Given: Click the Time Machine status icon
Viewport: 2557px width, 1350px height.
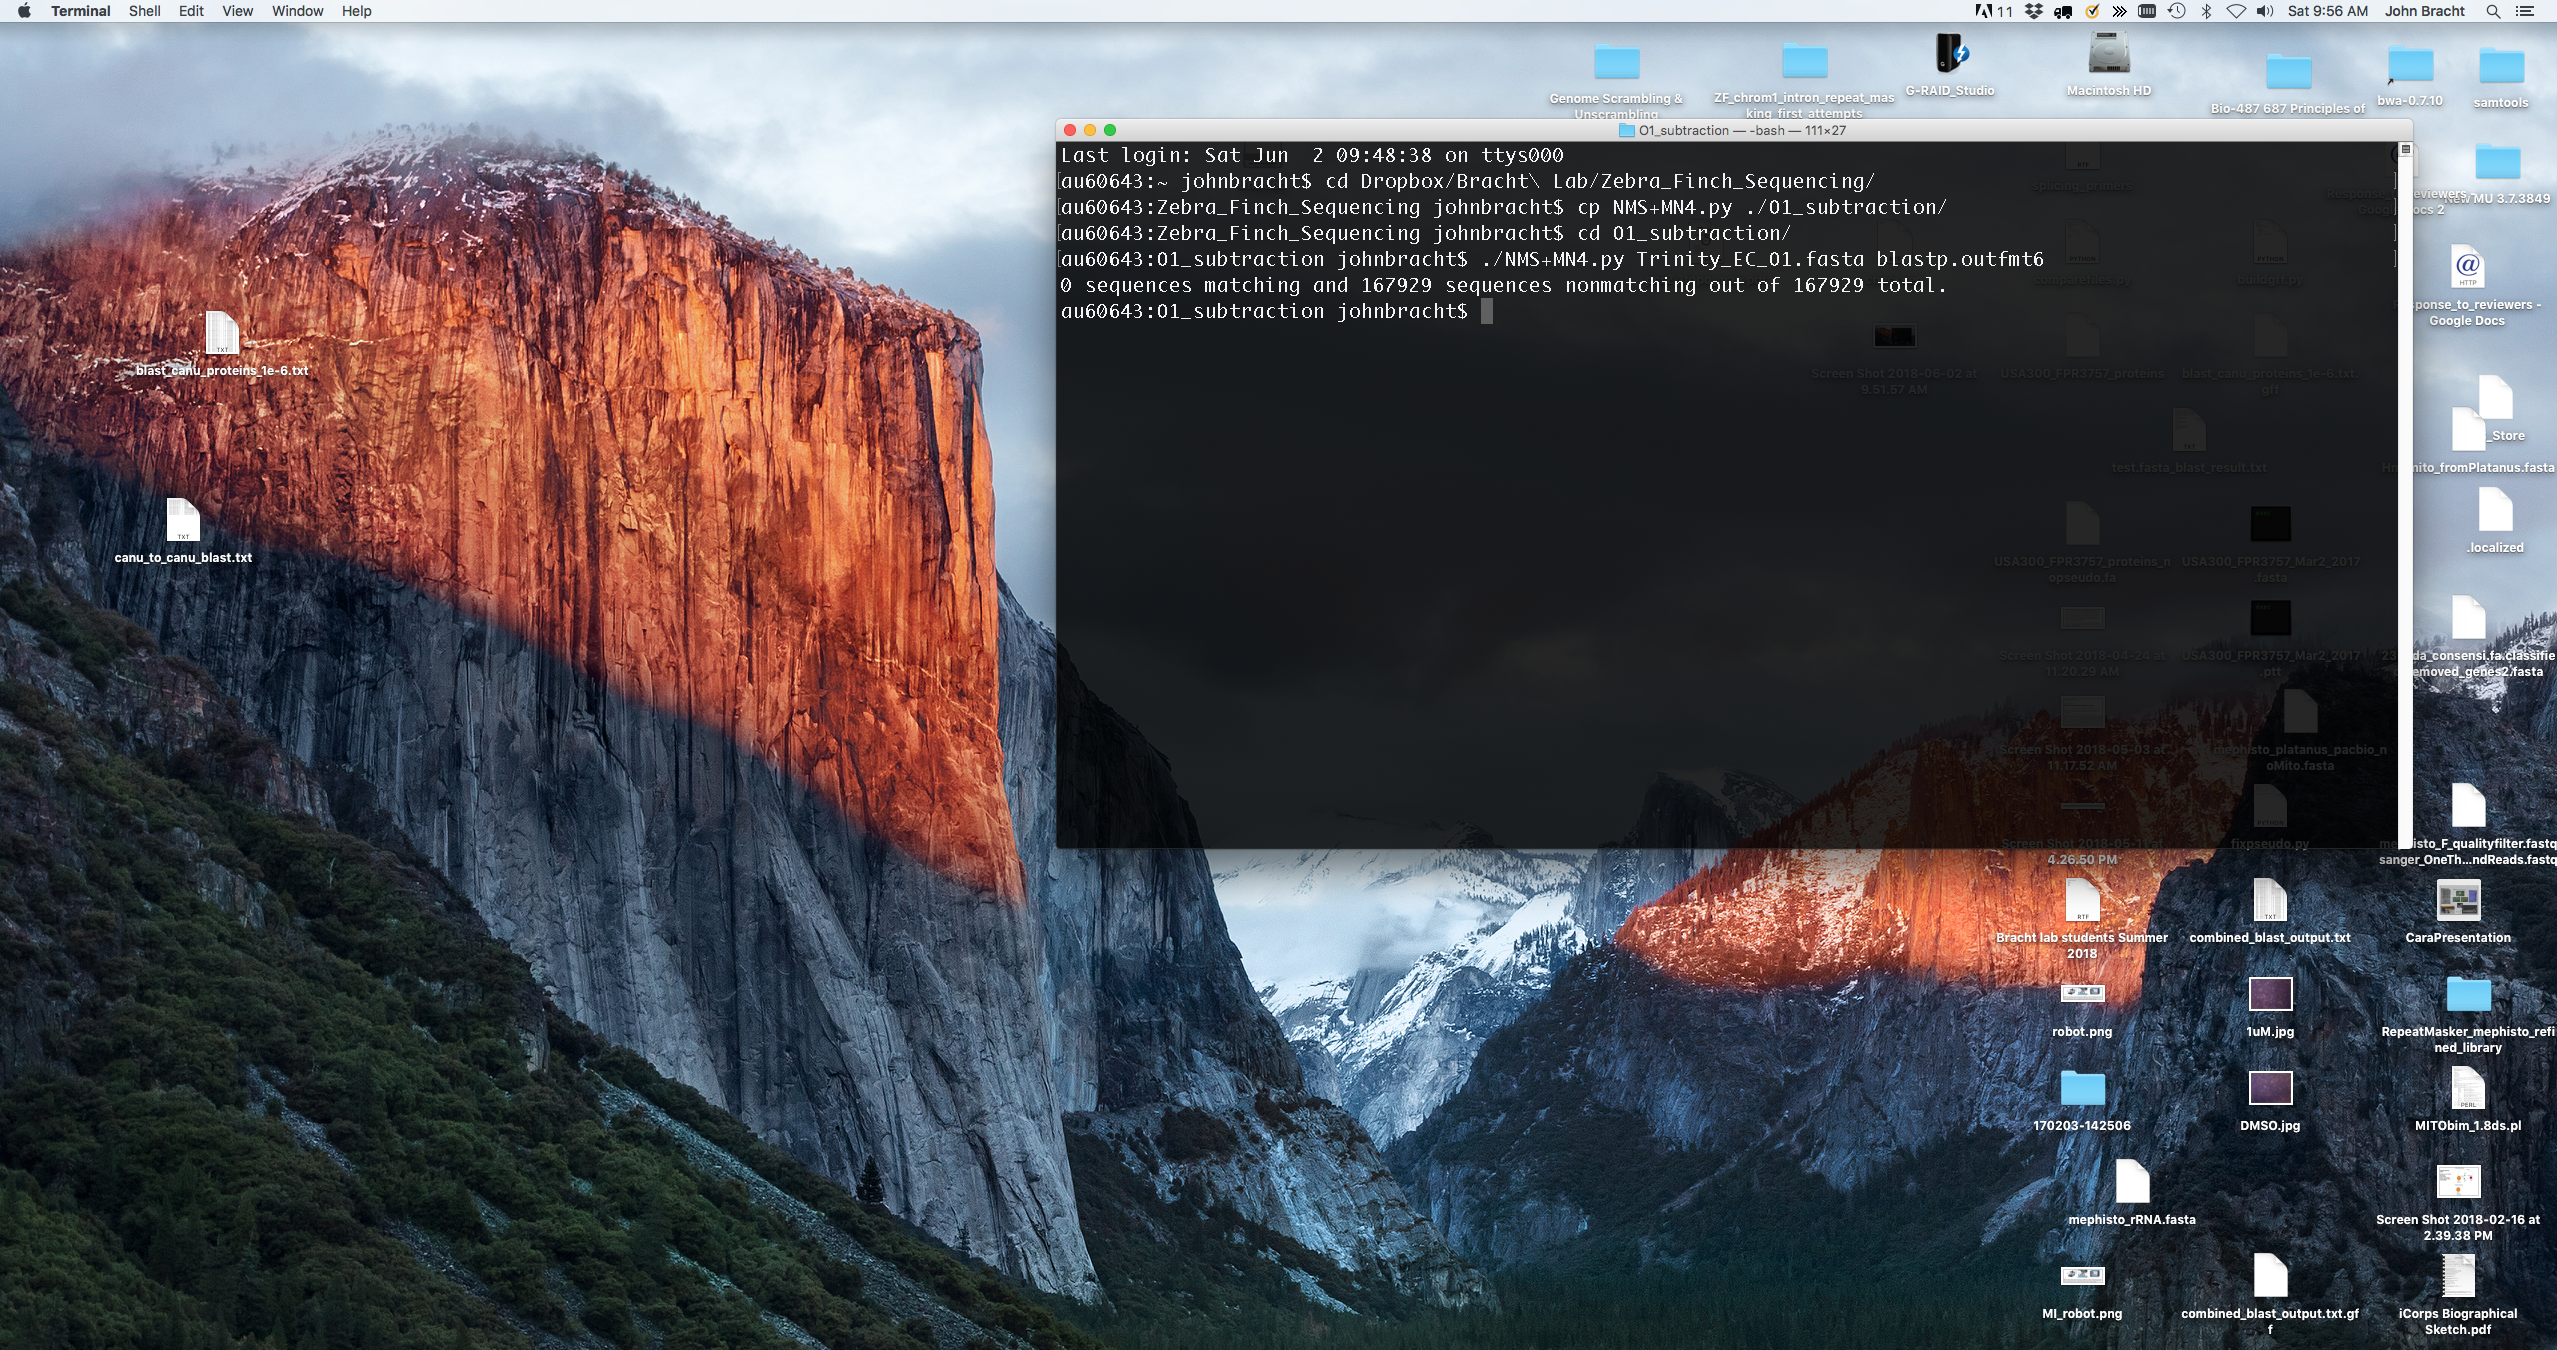Looking at the screenshot, I should 2176,11.
